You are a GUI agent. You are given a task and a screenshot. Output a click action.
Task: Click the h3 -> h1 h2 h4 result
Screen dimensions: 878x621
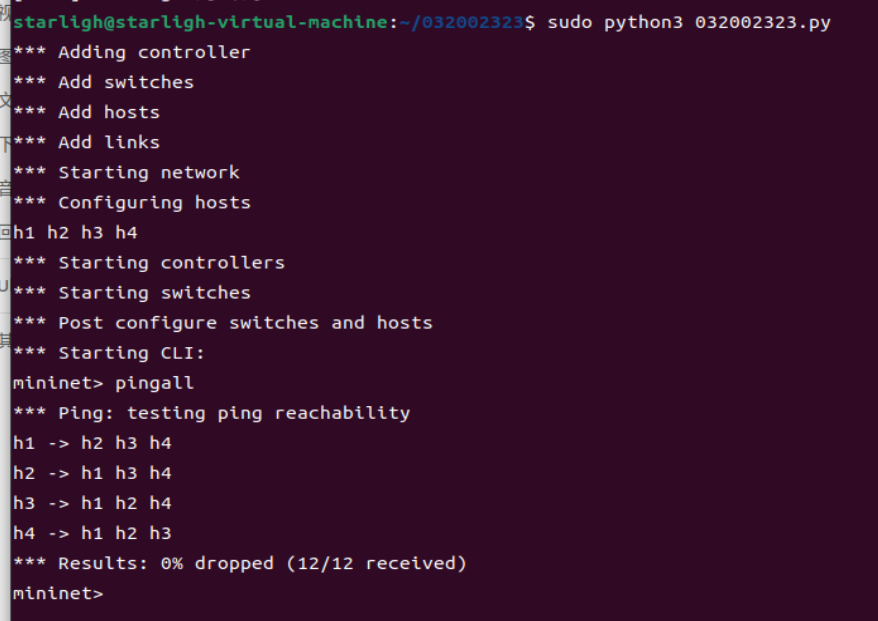click(92, 503)
